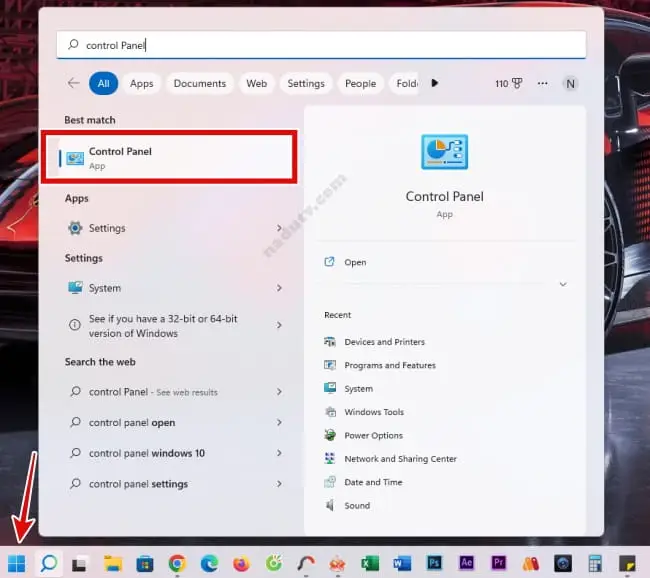Screen dimensions: 650x578
Task: Click the taskbar Search magnifier icon
Action: coord(49,563)
